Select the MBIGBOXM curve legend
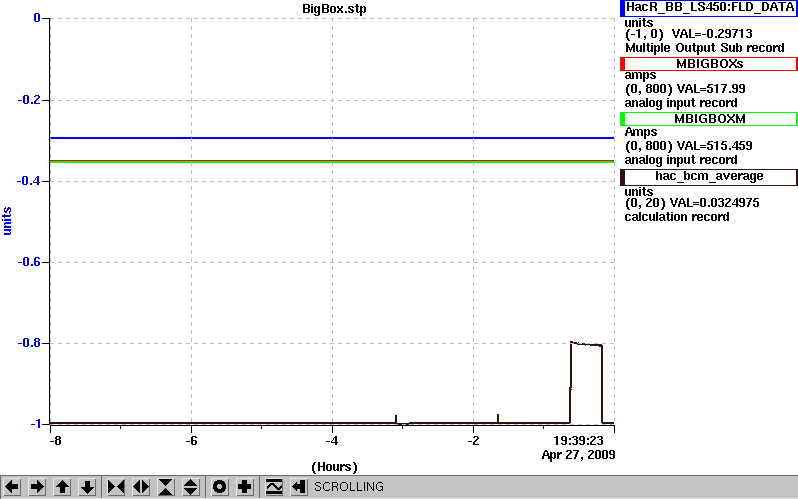Viewport: 798px width, 499px height. point(708,119)
